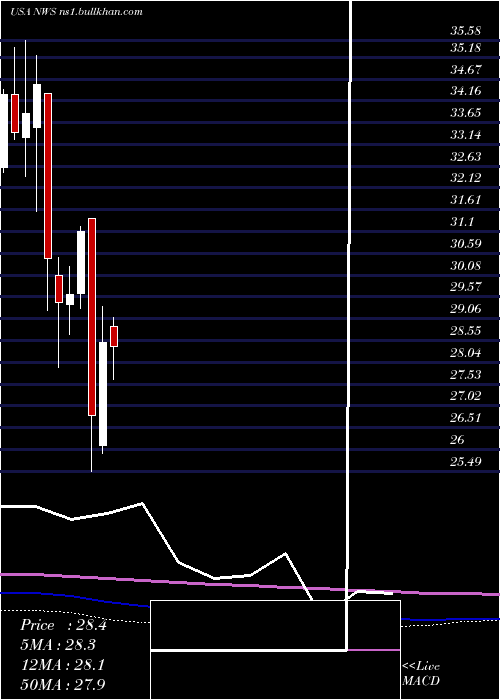Click the <<Live MACD label
This screenshot has width=500, height=700.
421,674
